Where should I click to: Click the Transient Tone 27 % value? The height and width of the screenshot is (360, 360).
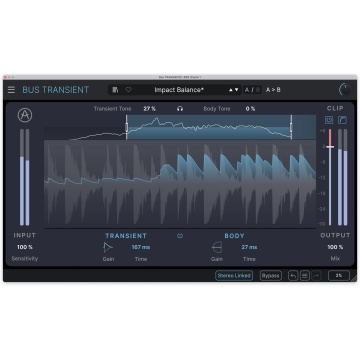(x=150, y=109)
